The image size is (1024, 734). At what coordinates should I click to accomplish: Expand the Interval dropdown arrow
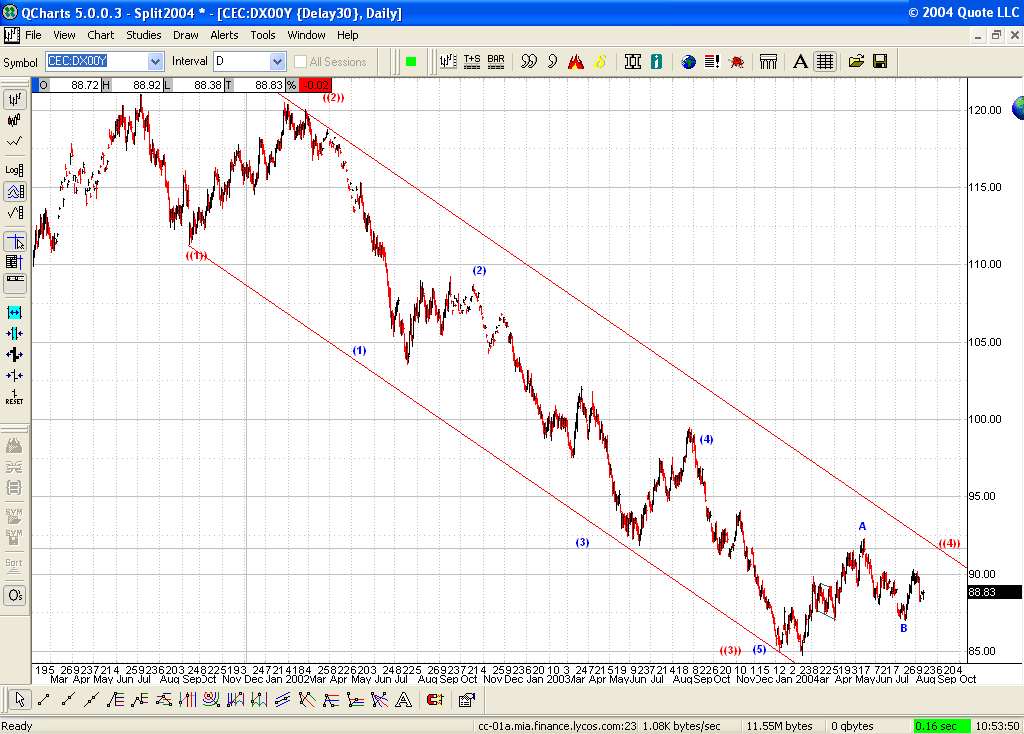[278, 61]
